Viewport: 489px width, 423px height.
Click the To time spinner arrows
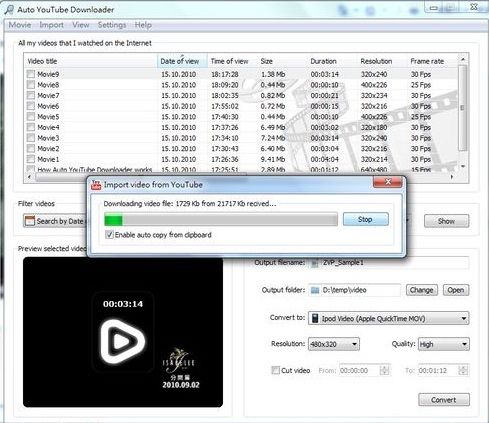(x=463, y=370)
